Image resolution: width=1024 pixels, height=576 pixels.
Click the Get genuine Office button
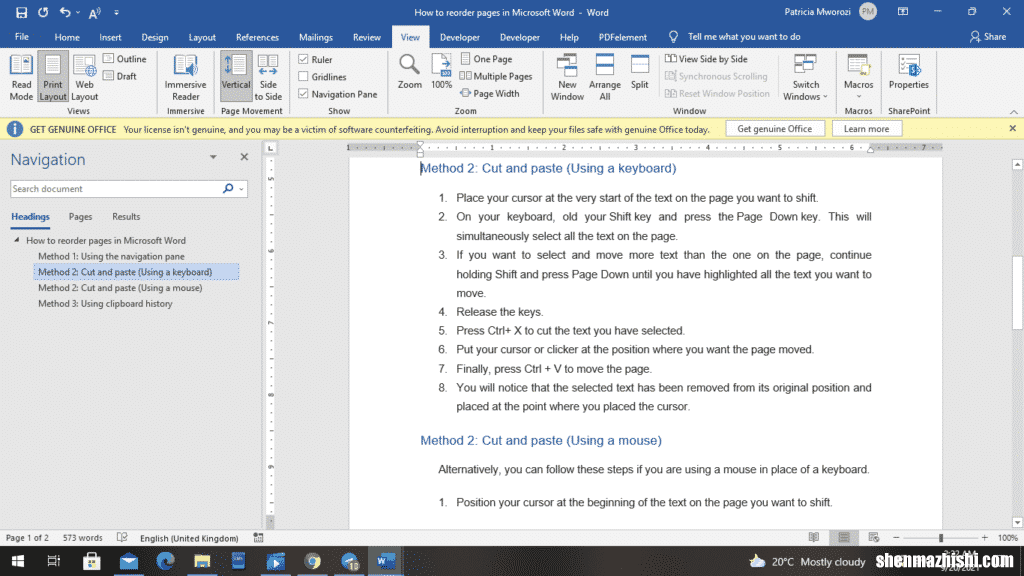pos(775,129)
